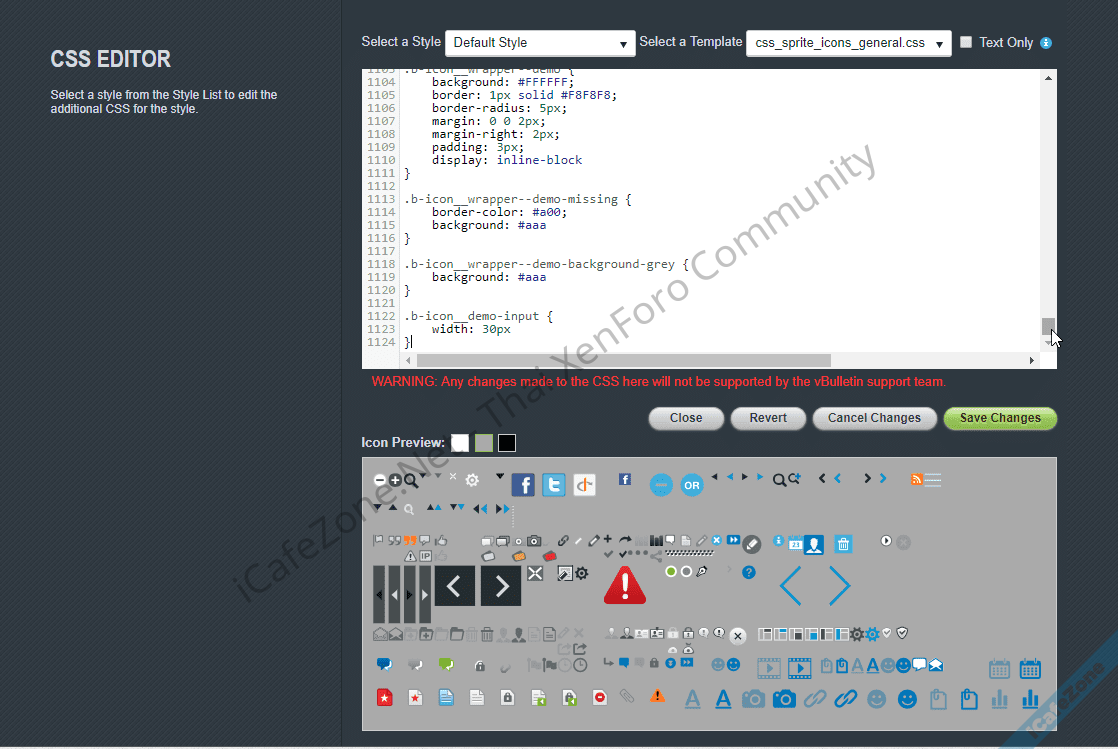Click the editor's horizontal scrollbar right arrow
Screen dimensions: 1118x749
point(1032,360)
